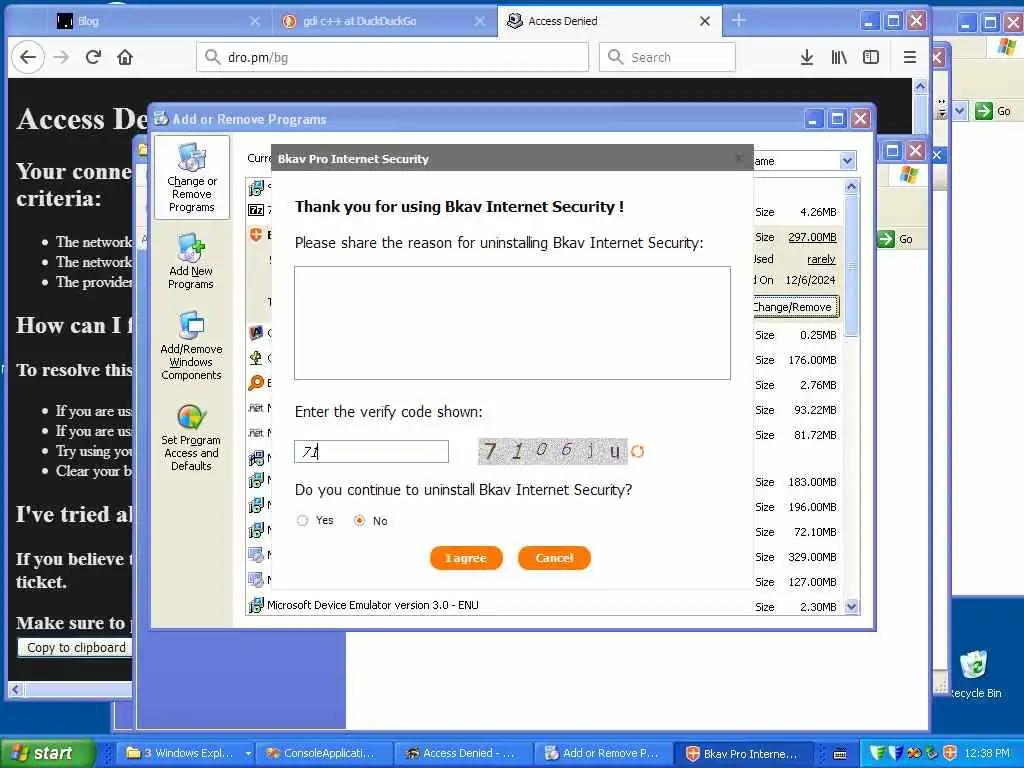
Task: Click the dro.pm/bg address bar
Action: pos(392,57)
